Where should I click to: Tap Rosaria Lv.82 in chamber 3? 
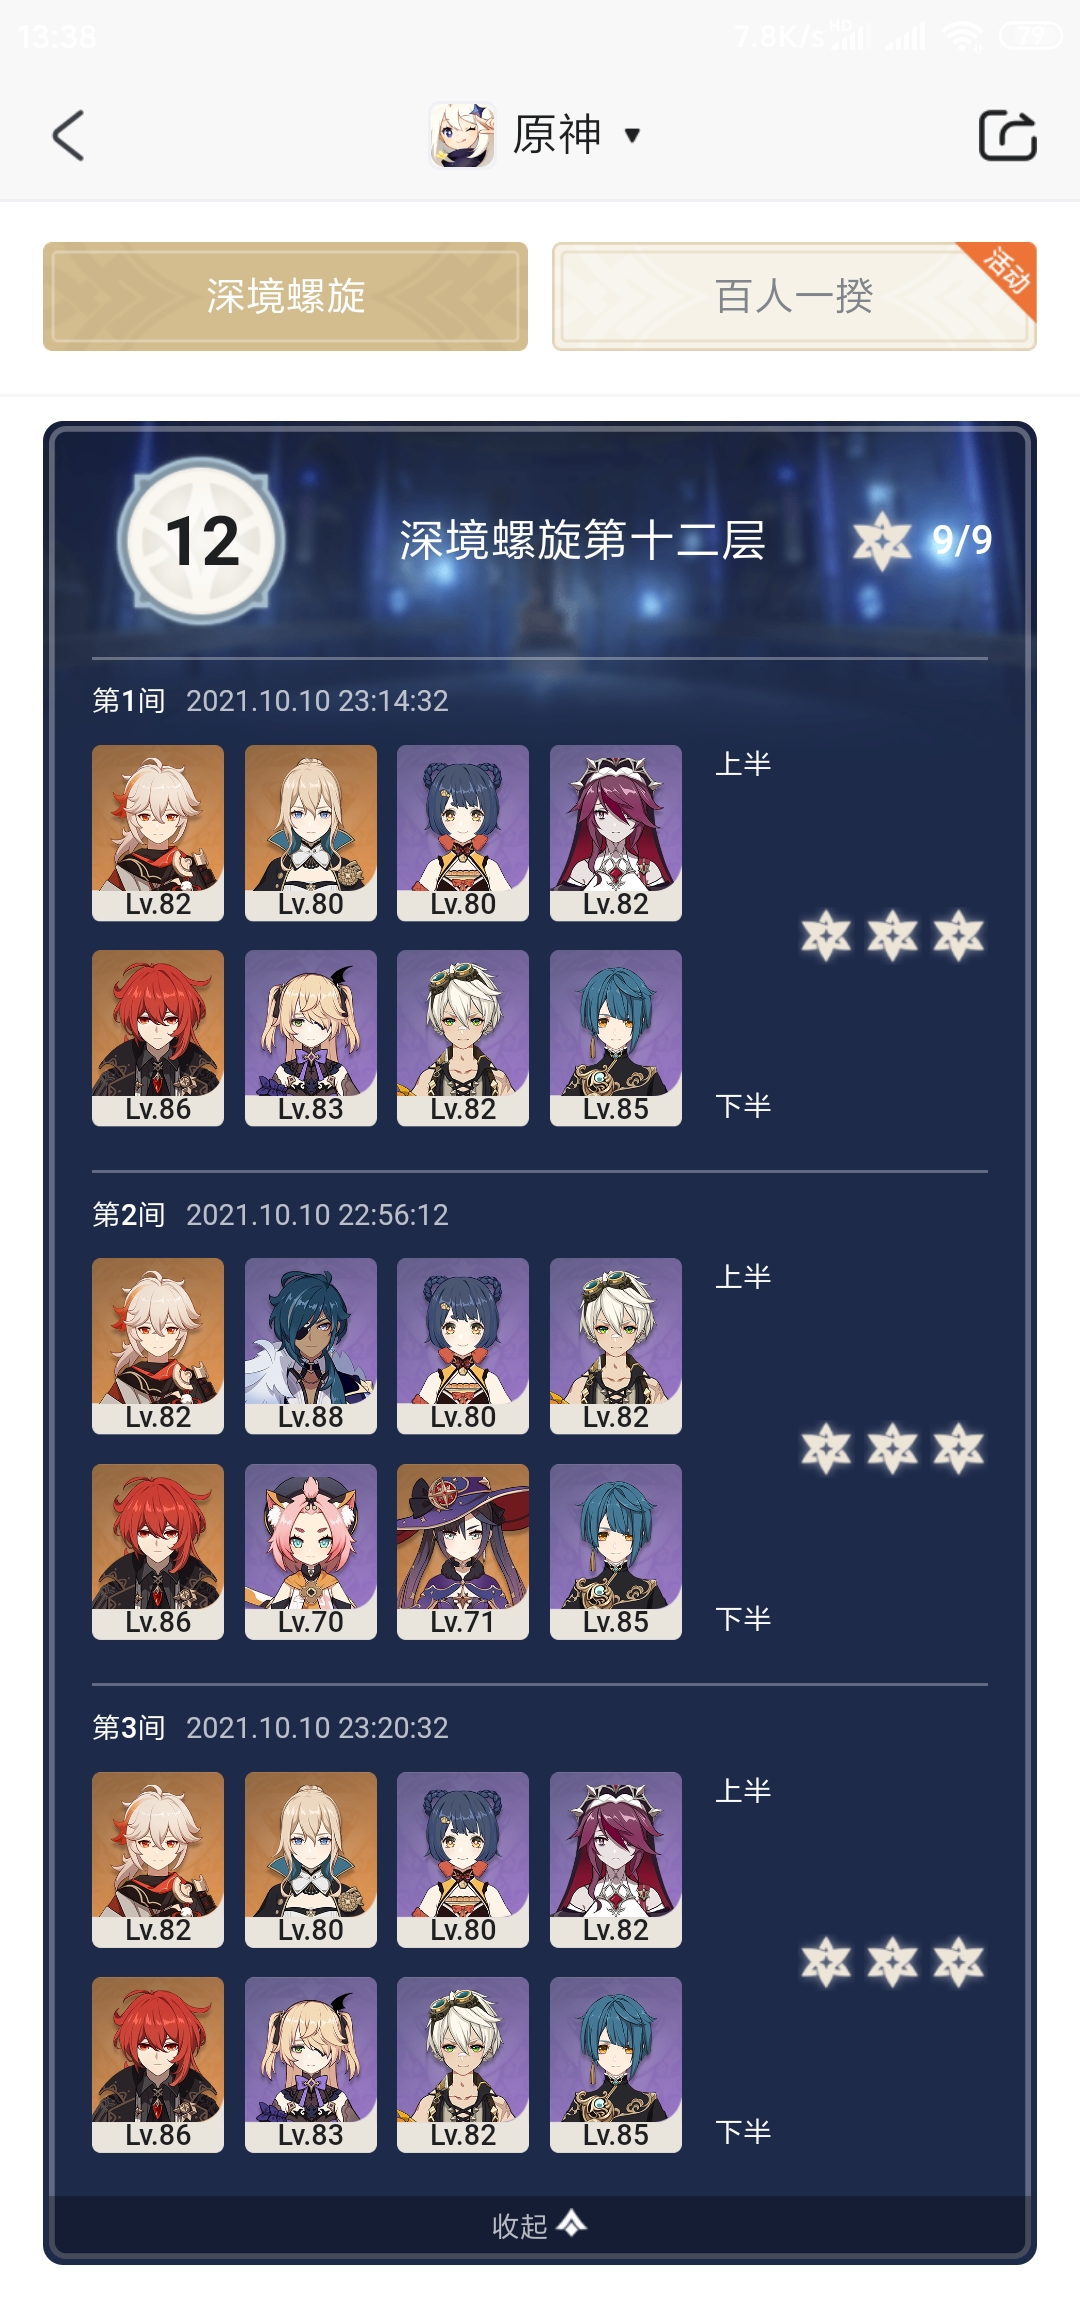(x=616, y=1860)
